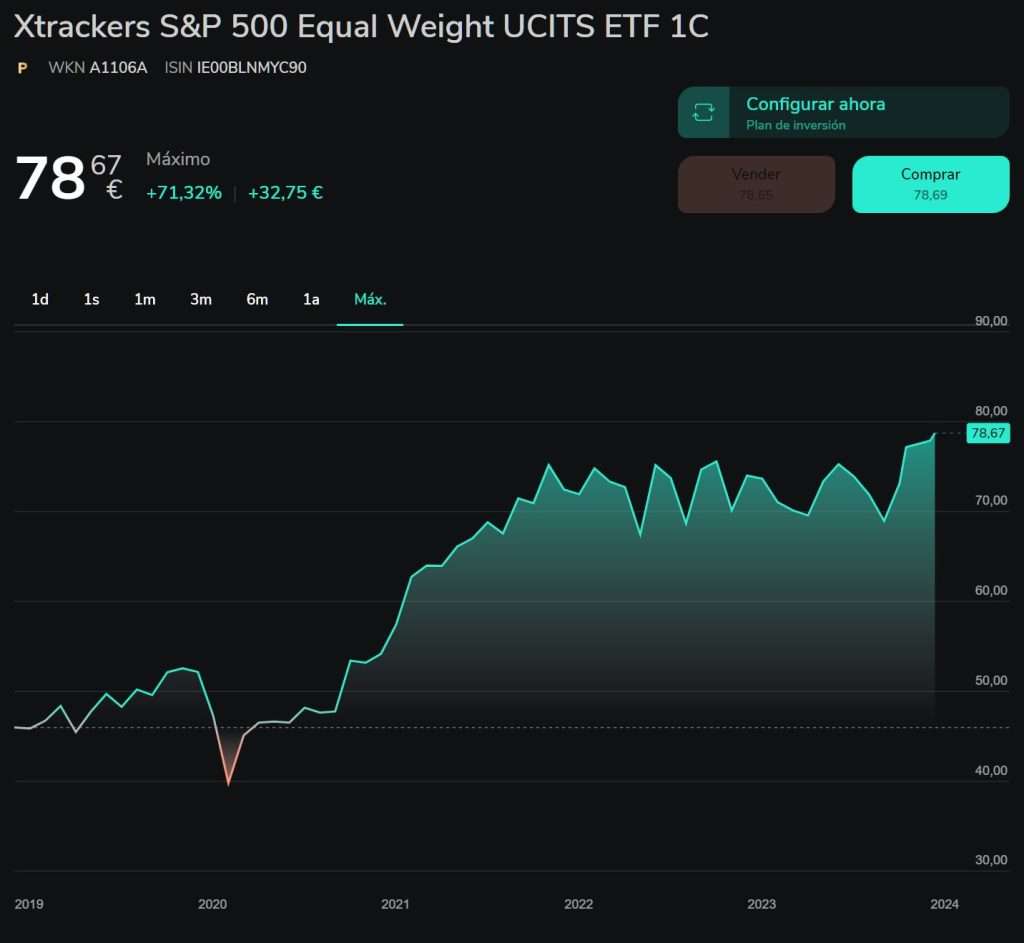Select the 6m chart range
The image size is (1024, 943).
(x=257, y=299)
